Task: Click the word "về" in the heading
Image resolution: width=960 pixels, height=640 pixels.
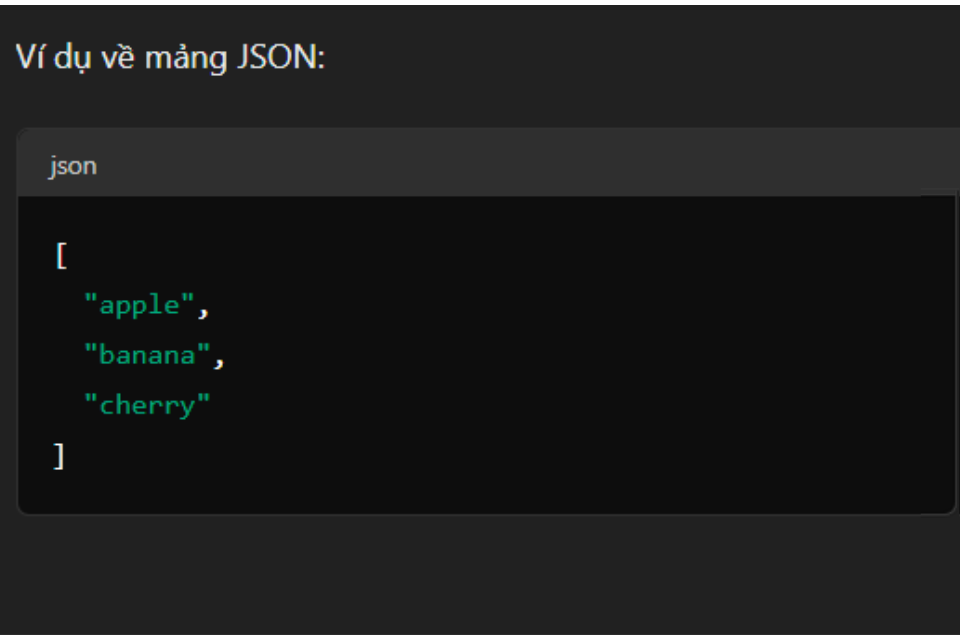Action: [x=123, y=57]
